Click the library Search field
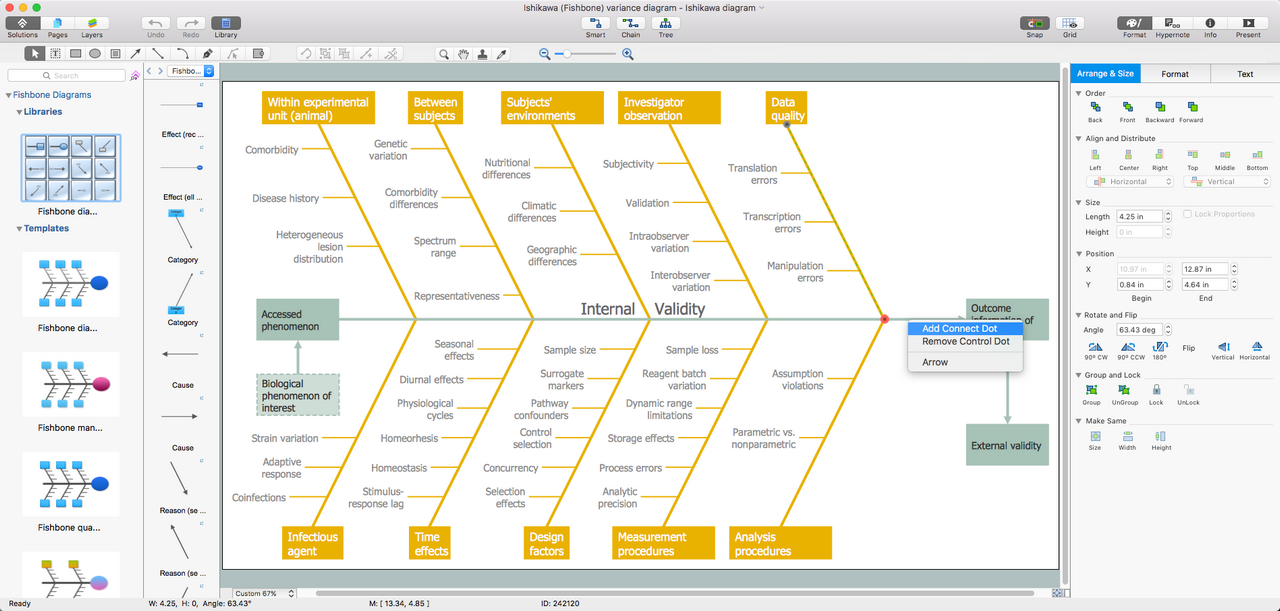Image resolution: width=1280 pixels, height=611 pixels. 66,75
